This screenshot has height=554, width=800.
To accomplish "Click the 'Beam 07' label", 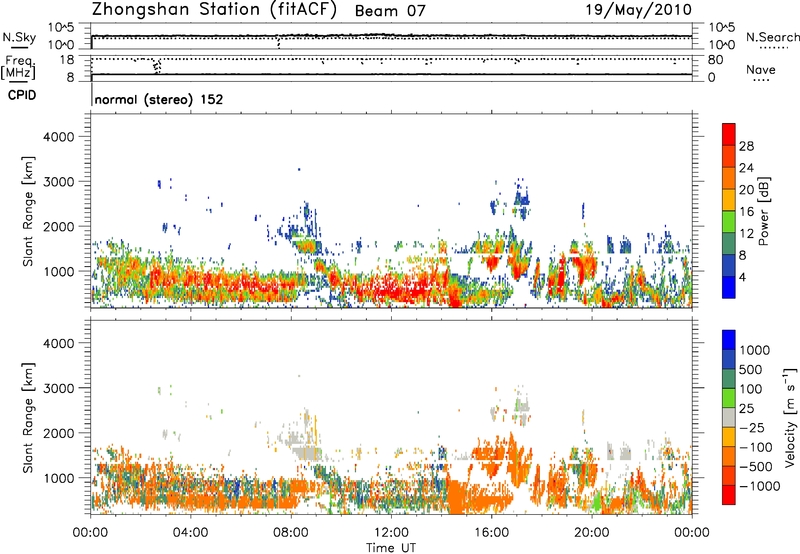I will 390,11.
